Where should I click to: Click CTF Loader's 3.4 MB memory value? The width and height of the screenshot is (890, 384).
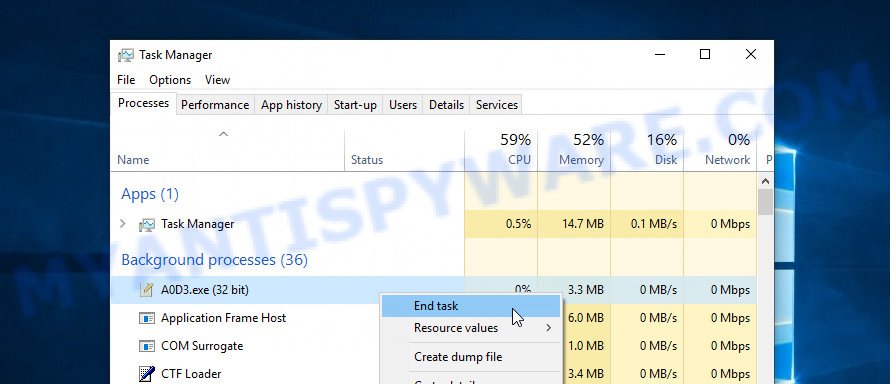pos(586,374)
